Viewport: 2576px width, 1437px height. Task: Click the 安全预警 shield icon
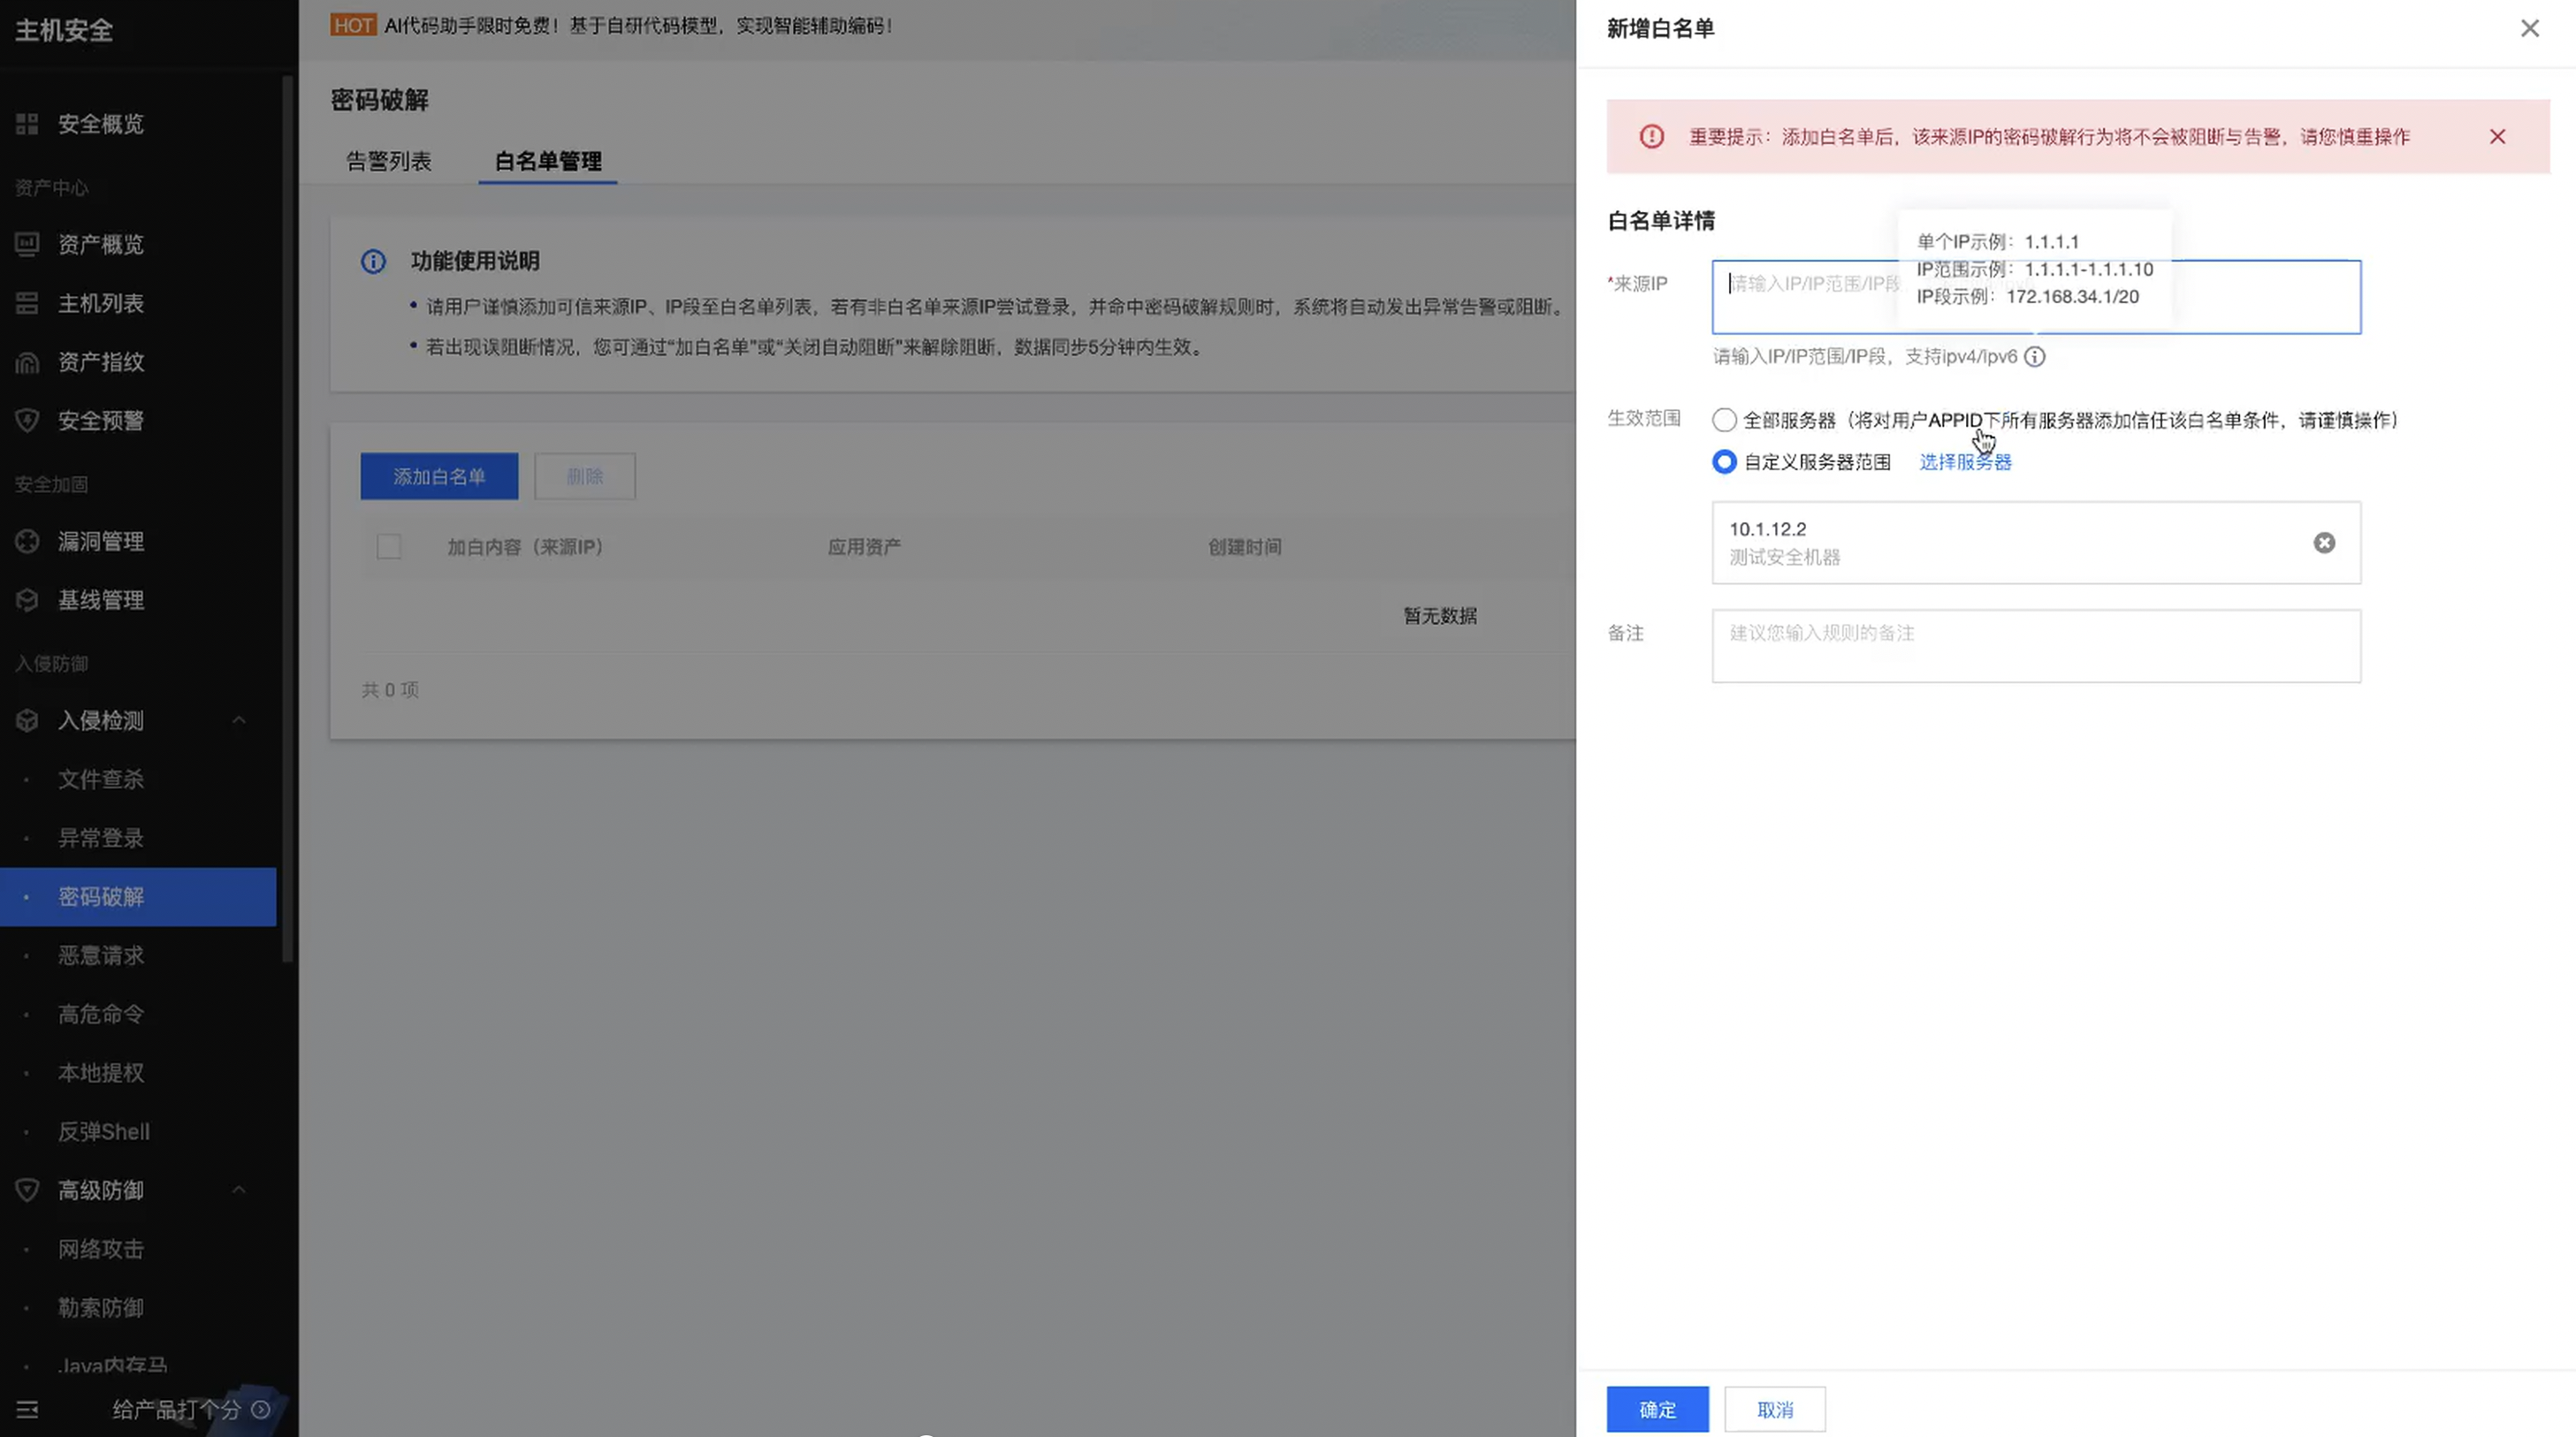coord(27,420)
